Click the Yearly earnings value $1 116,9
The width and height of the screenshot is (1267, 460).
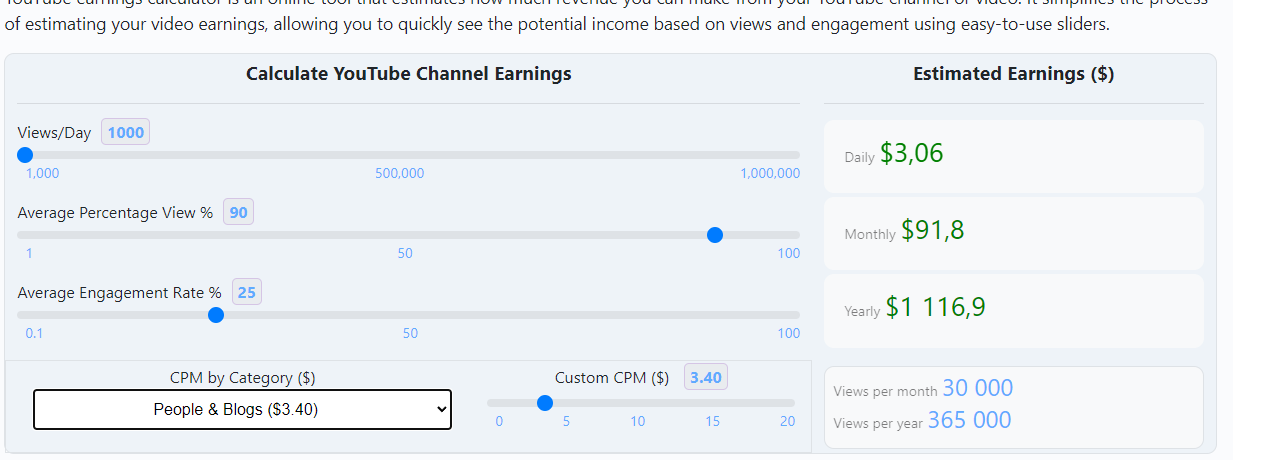pyautogui.click(x=936, y=307)
